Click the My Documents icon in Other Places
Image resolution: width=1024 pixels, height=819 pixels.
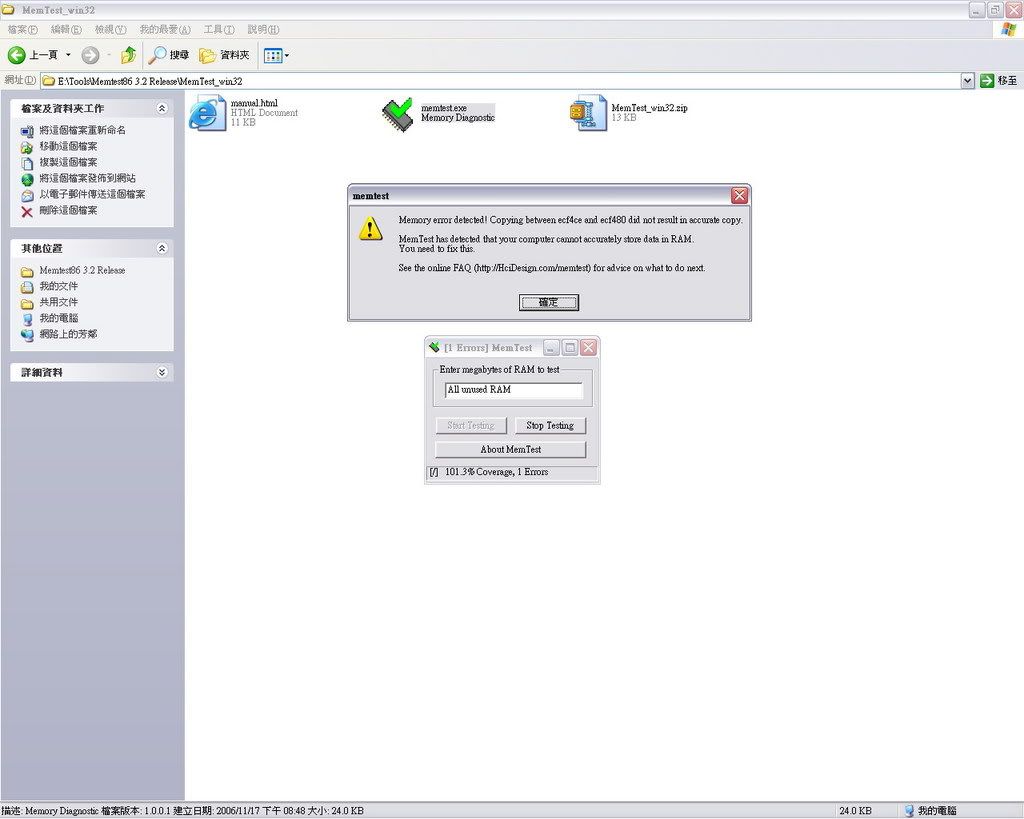click(x=27, y=287)
